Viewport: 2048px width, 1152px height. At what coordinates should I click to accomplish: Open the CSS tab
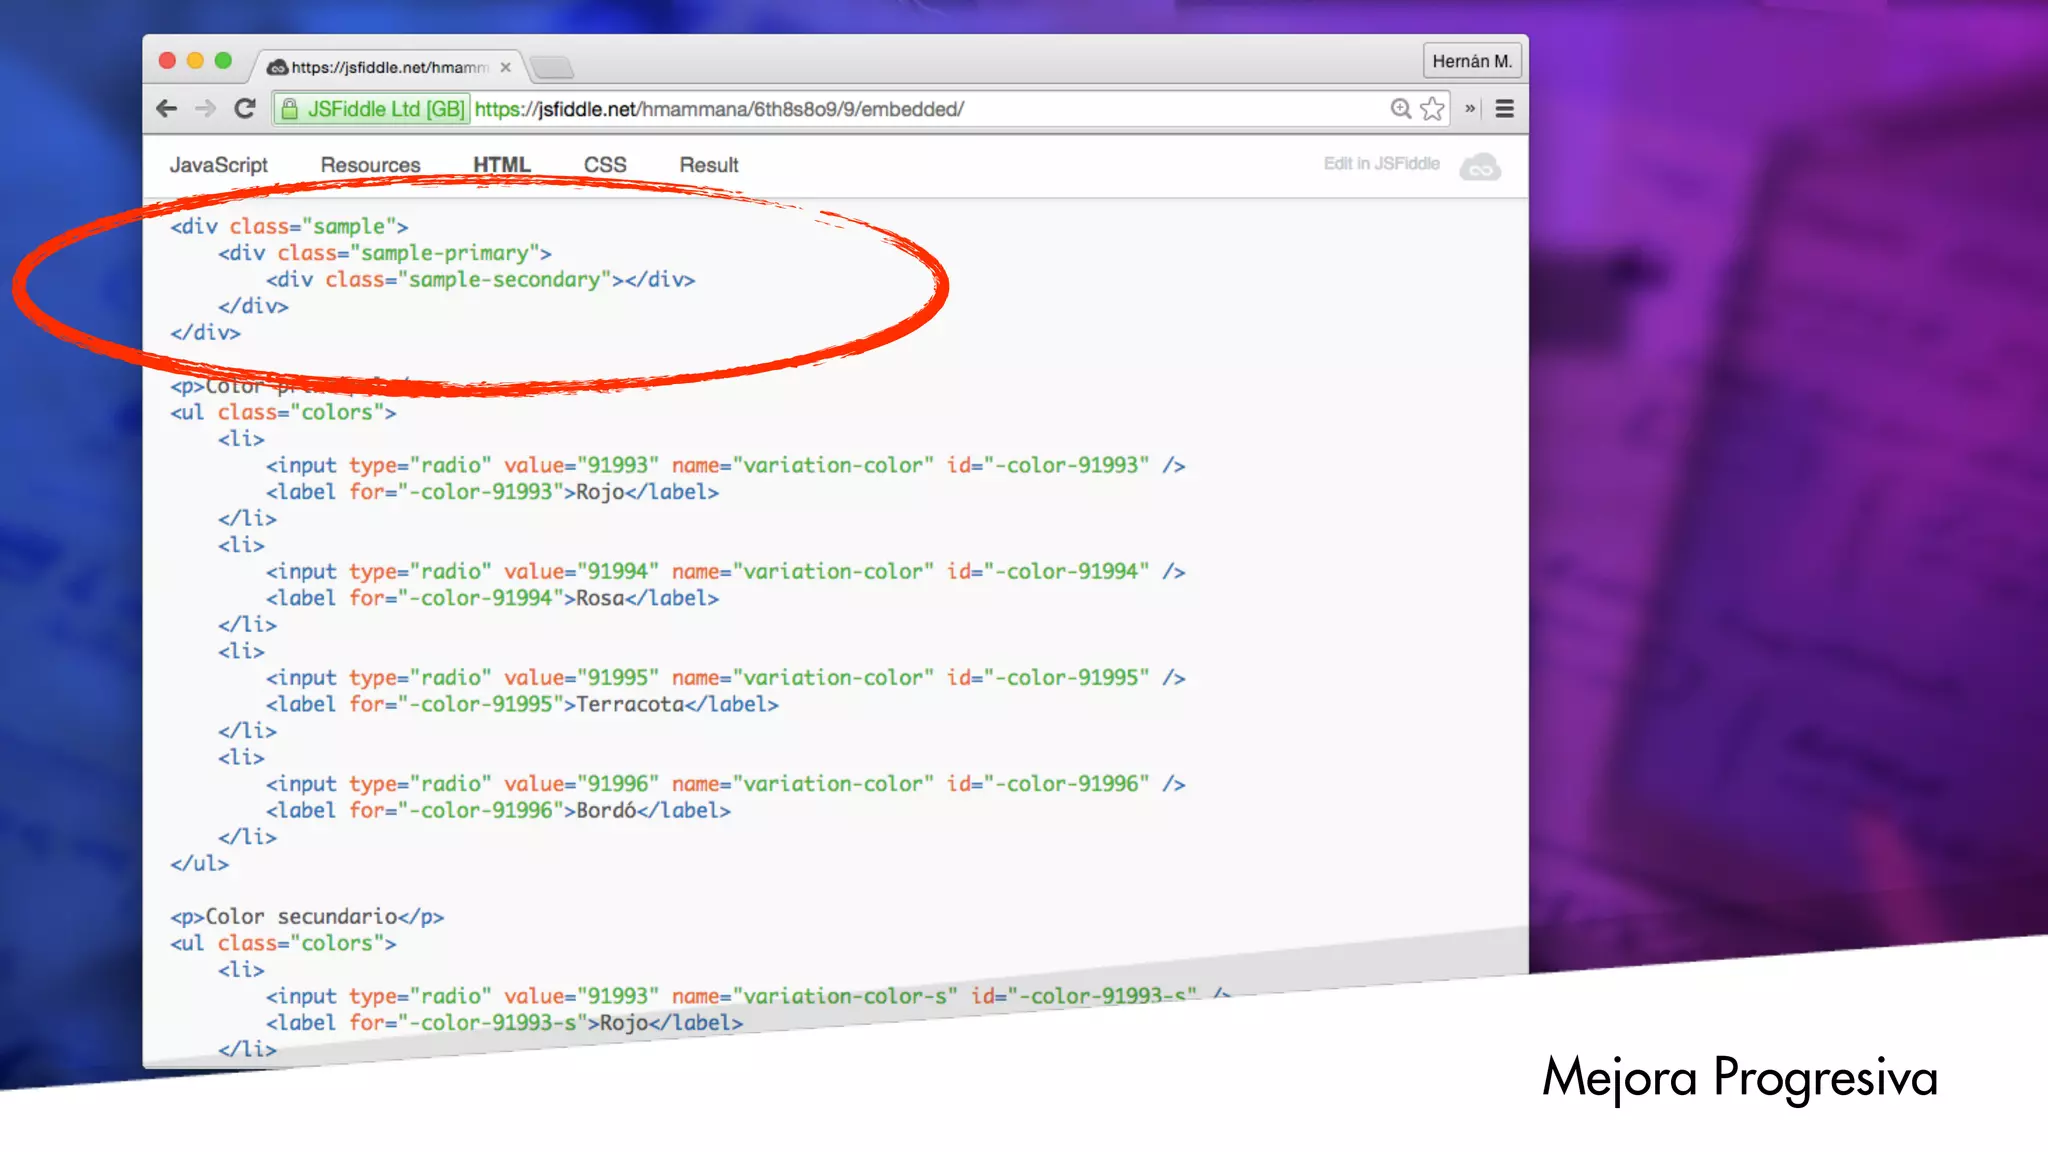coord(605,165)
